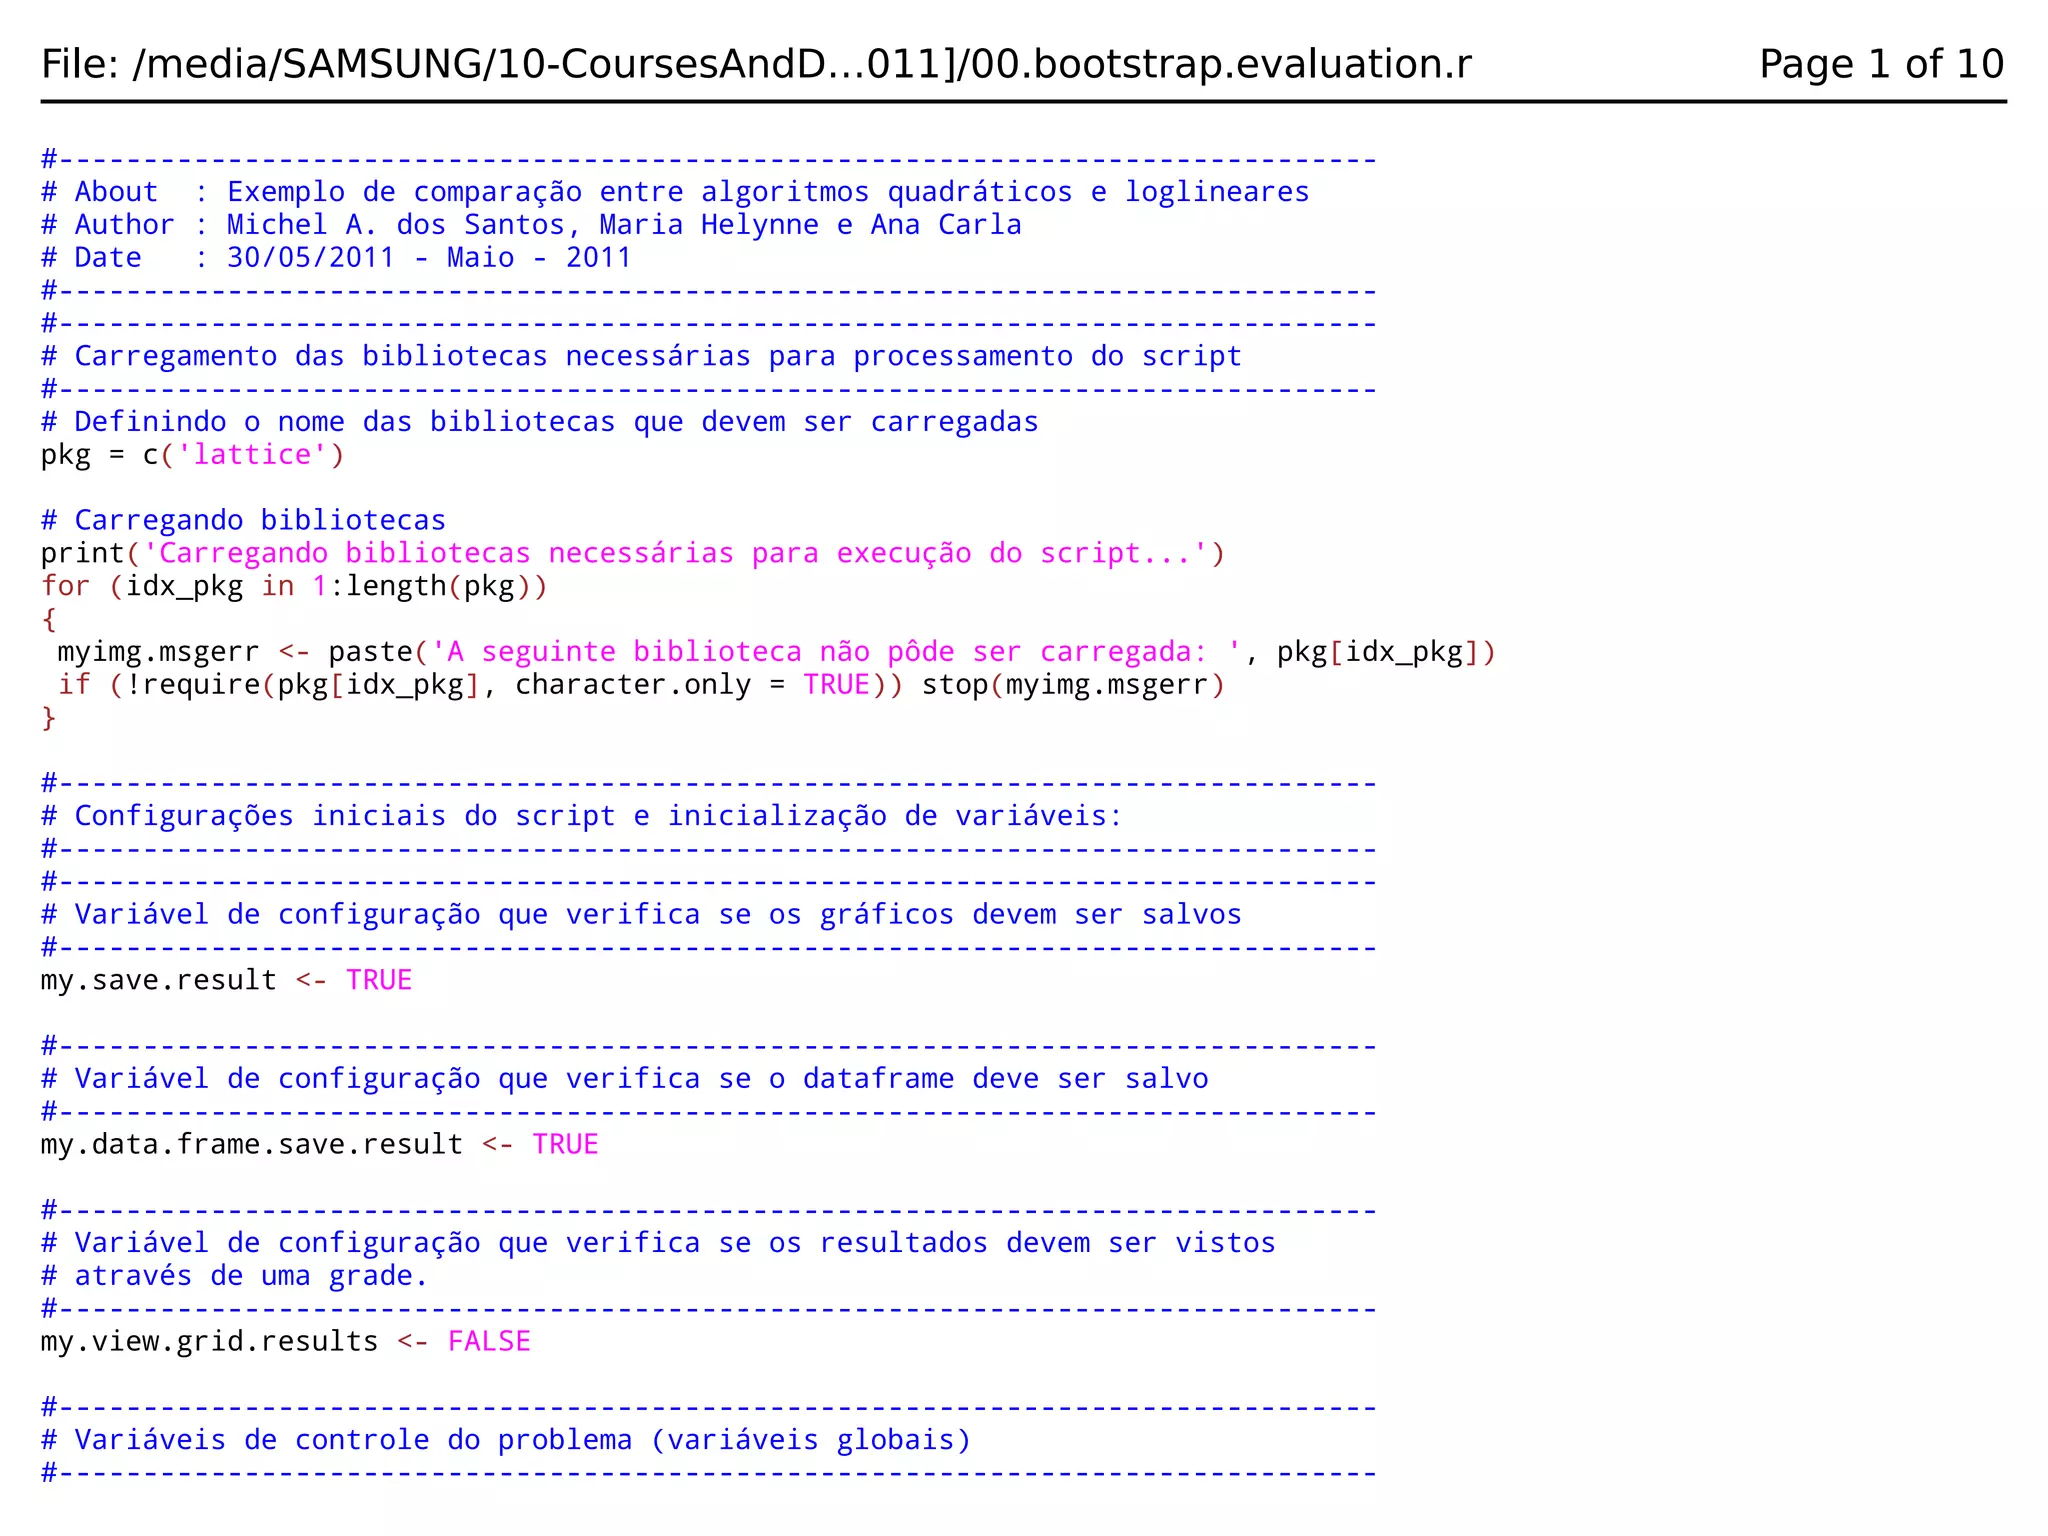Click the '# About' comment line
Screen dimensions: 2048x1536
[674, 192]
